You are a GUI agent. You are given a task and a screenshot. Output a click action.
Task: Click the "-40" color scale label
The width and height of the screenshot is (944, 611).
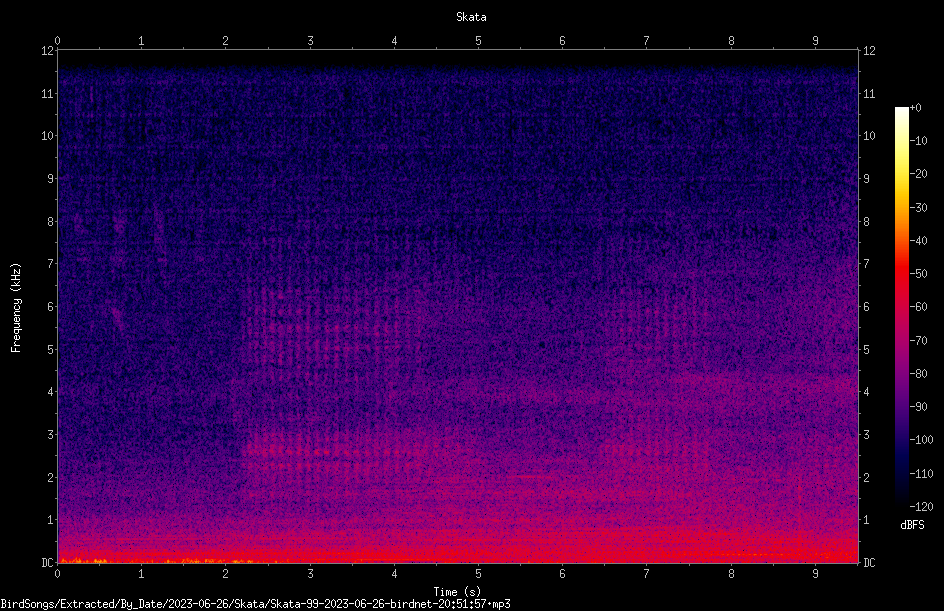918,241
